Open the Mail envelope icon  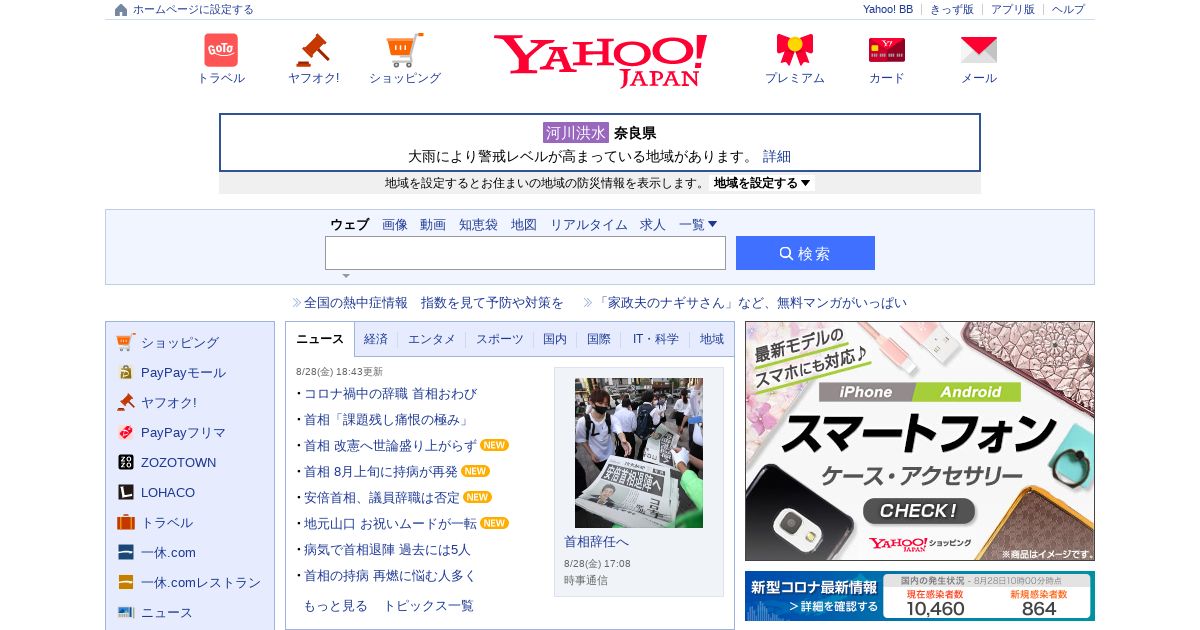[x=979, y=50]
